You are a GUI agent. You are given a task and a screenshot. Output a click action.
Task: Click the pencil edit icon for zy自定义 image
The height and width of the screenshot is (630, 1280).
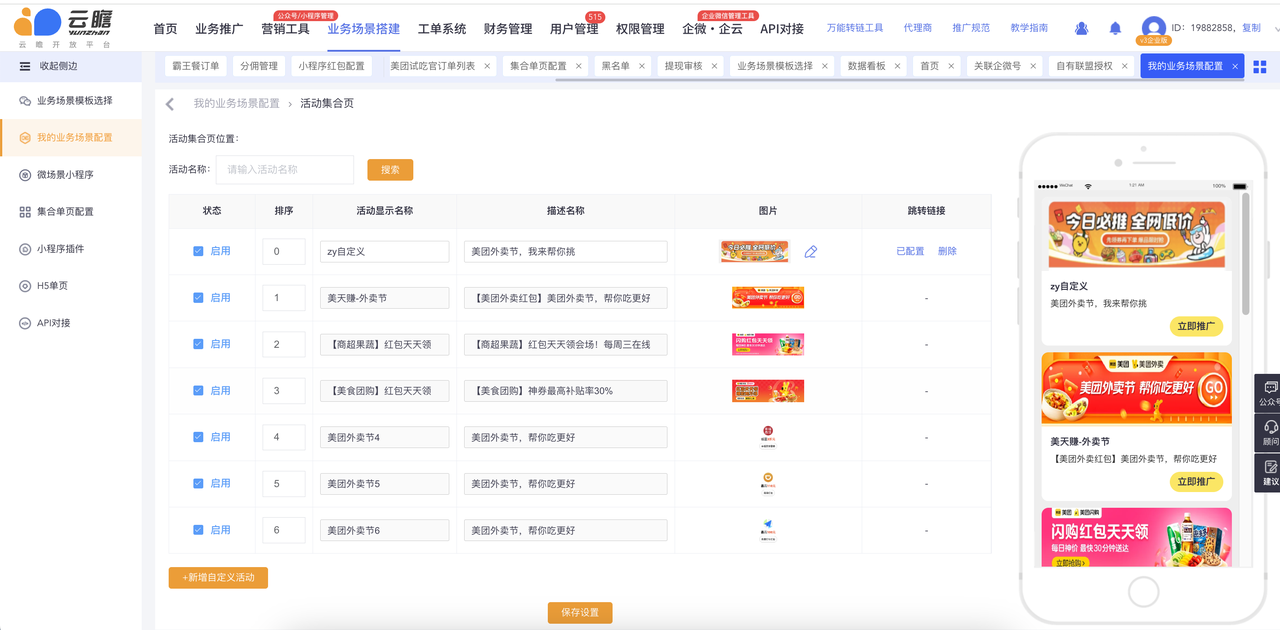pos(811,252)
